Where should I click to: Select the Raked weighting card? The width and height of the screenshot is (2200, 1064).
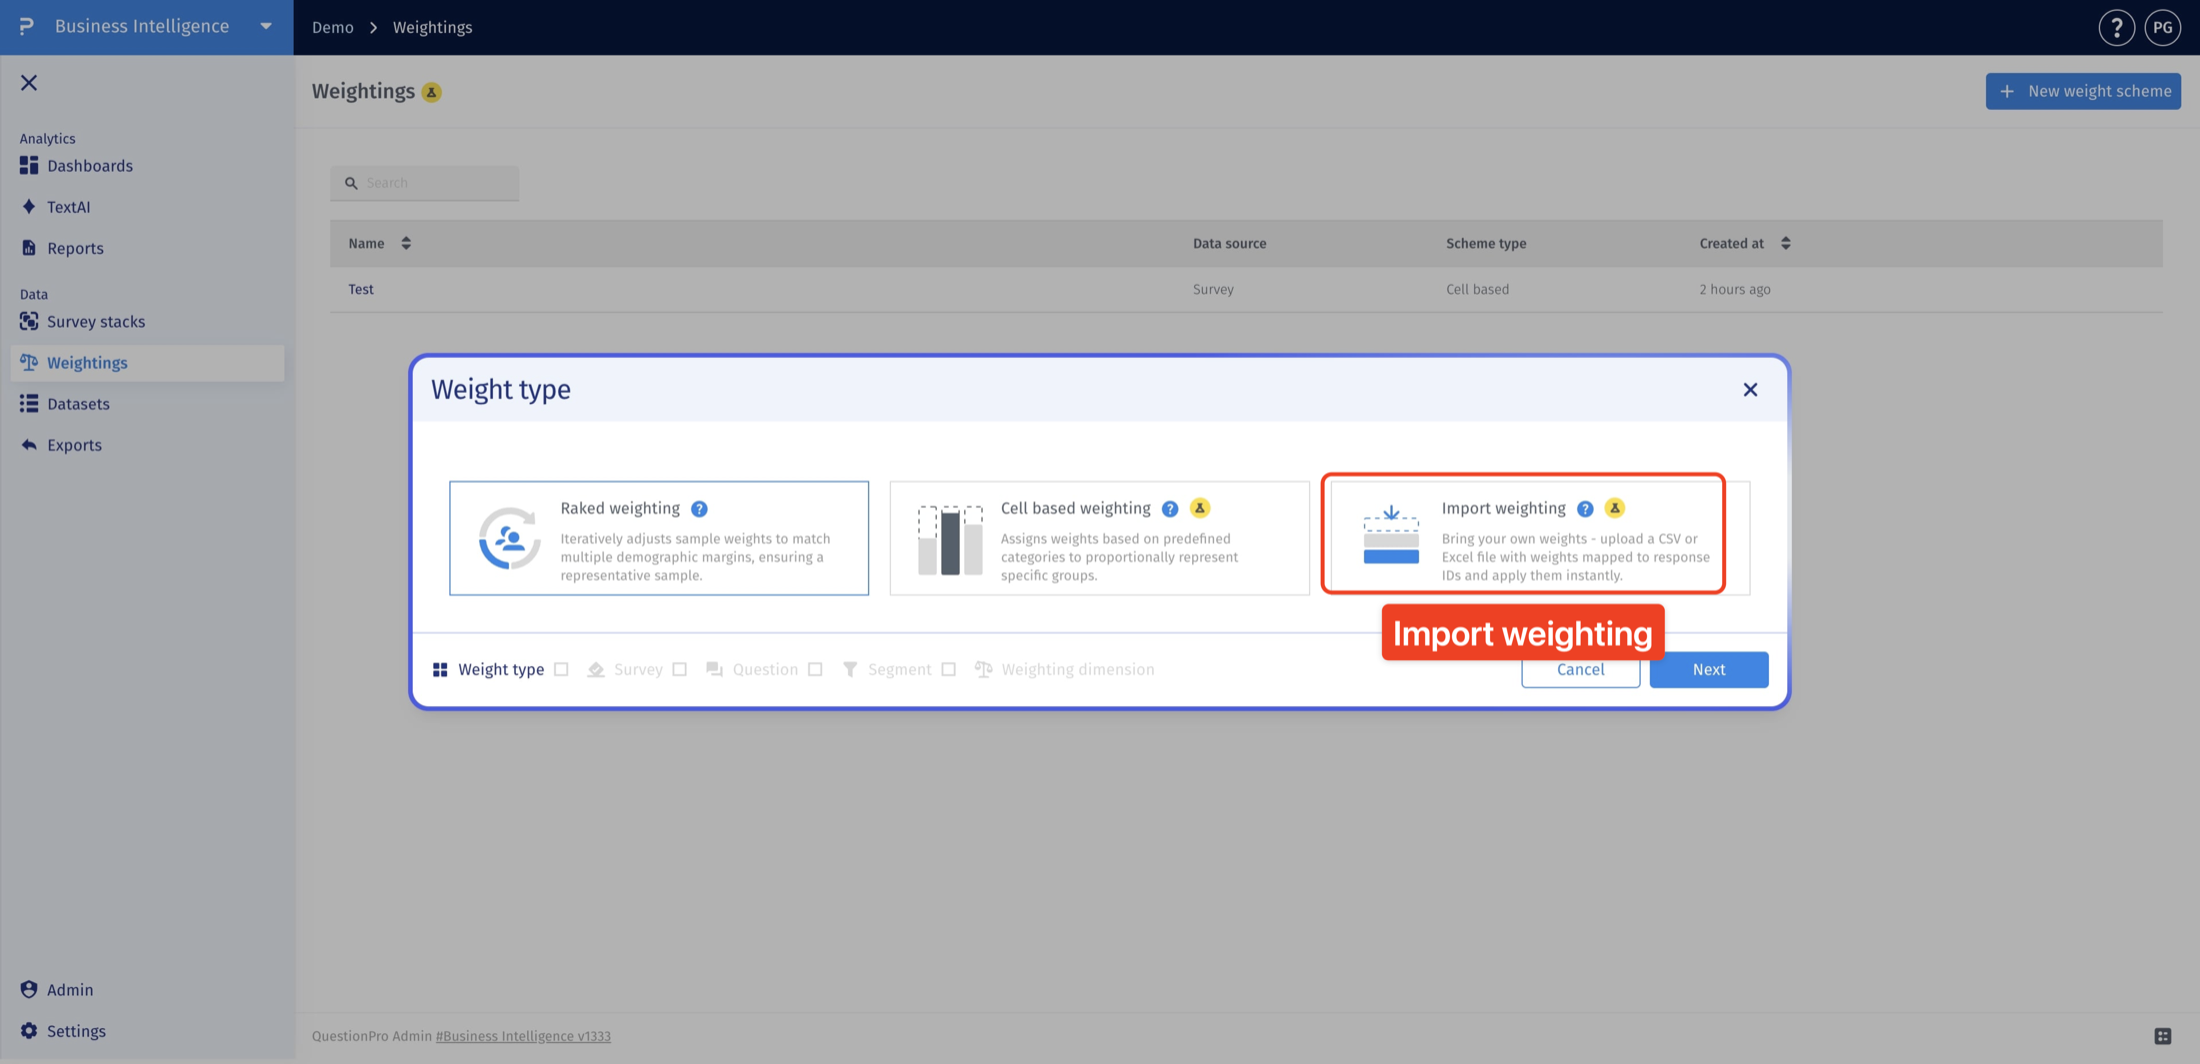coord(659,538)
